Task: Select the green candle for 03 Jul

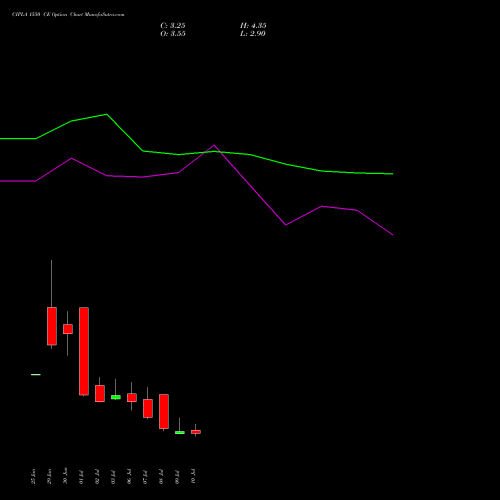Action: (116, 397)
